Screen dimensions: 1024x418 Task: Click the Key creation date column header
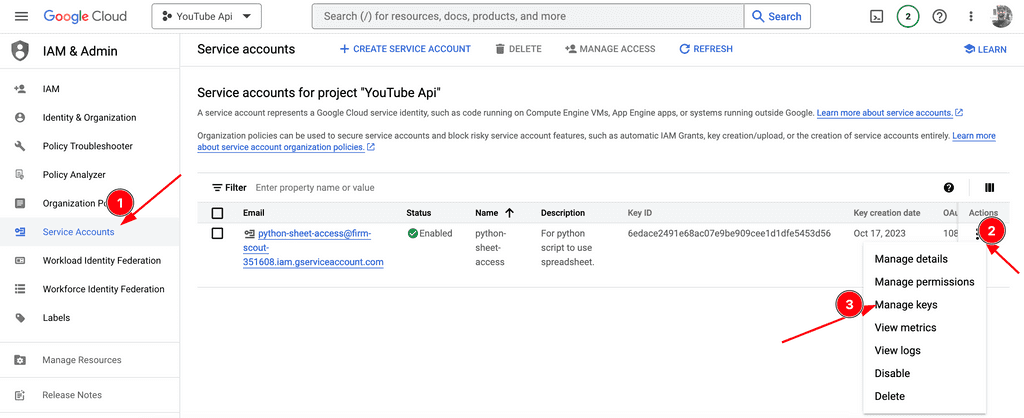pos(887,213)
